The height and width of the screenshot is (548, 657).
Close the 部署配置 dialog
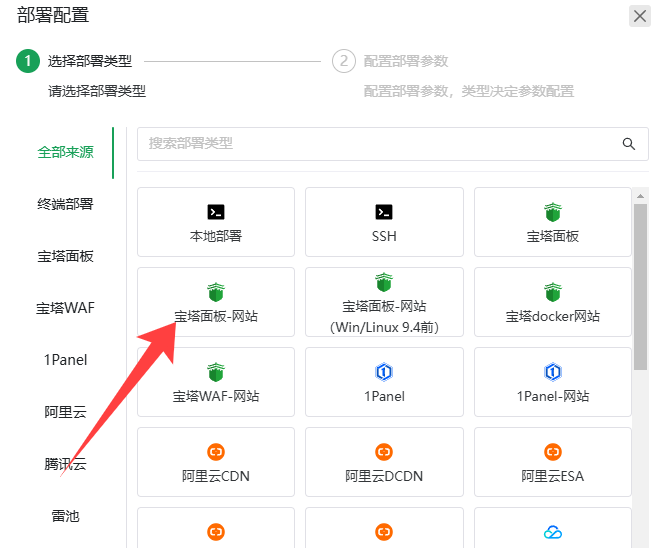pyautogui.click(x=639, y=15)
